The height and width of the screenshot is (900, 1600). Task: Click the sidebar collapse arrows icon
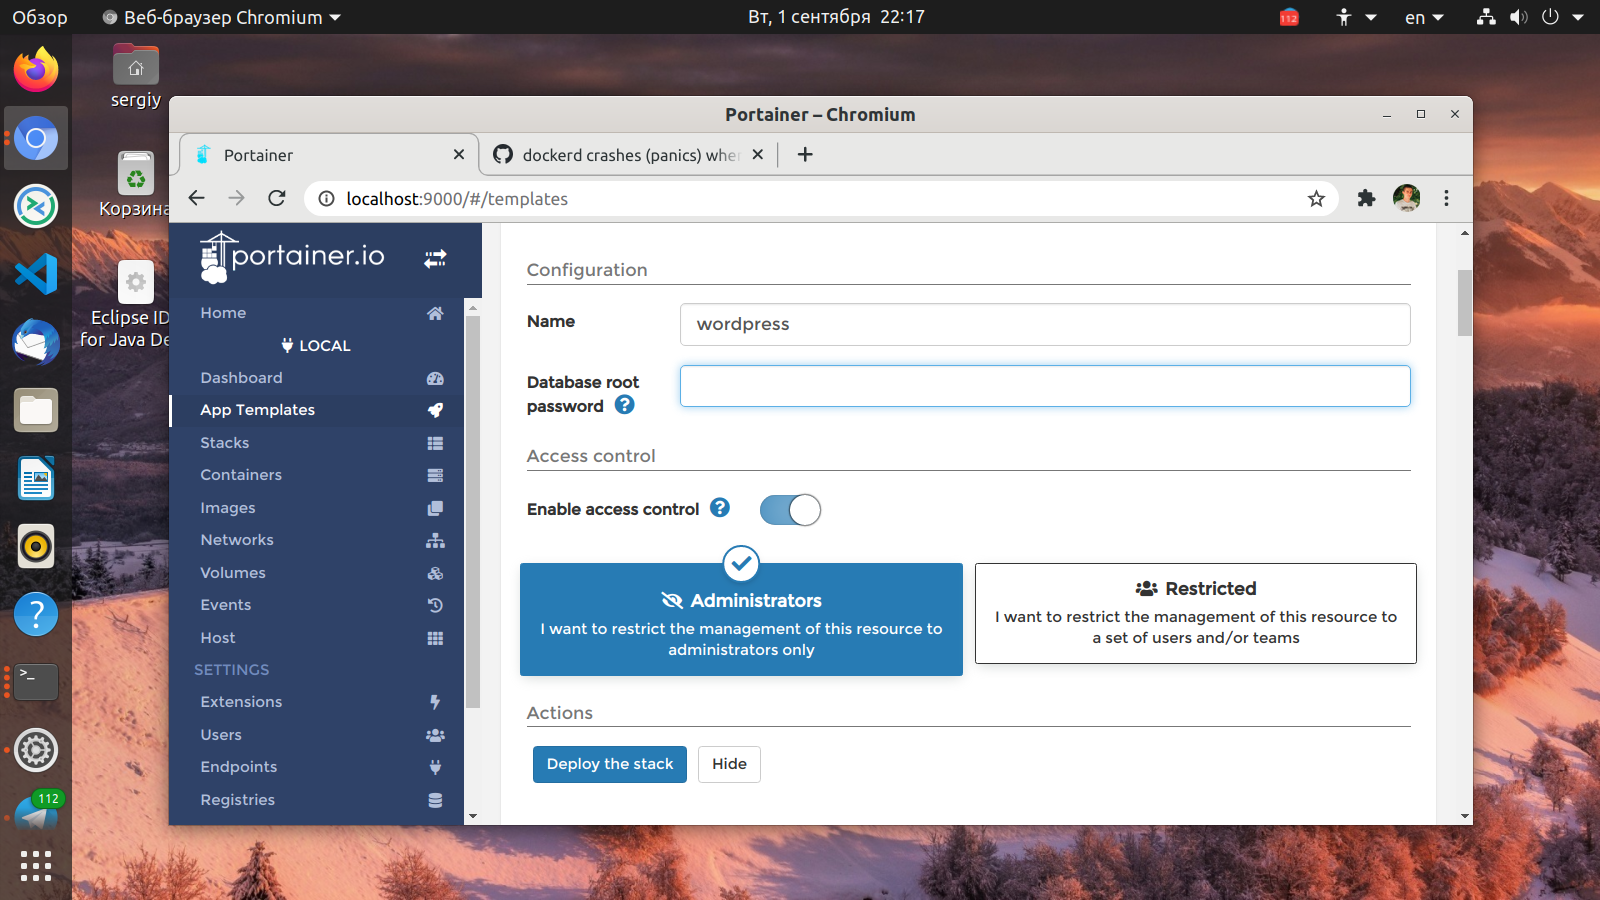pyautogui.click(x=435, y=259)
